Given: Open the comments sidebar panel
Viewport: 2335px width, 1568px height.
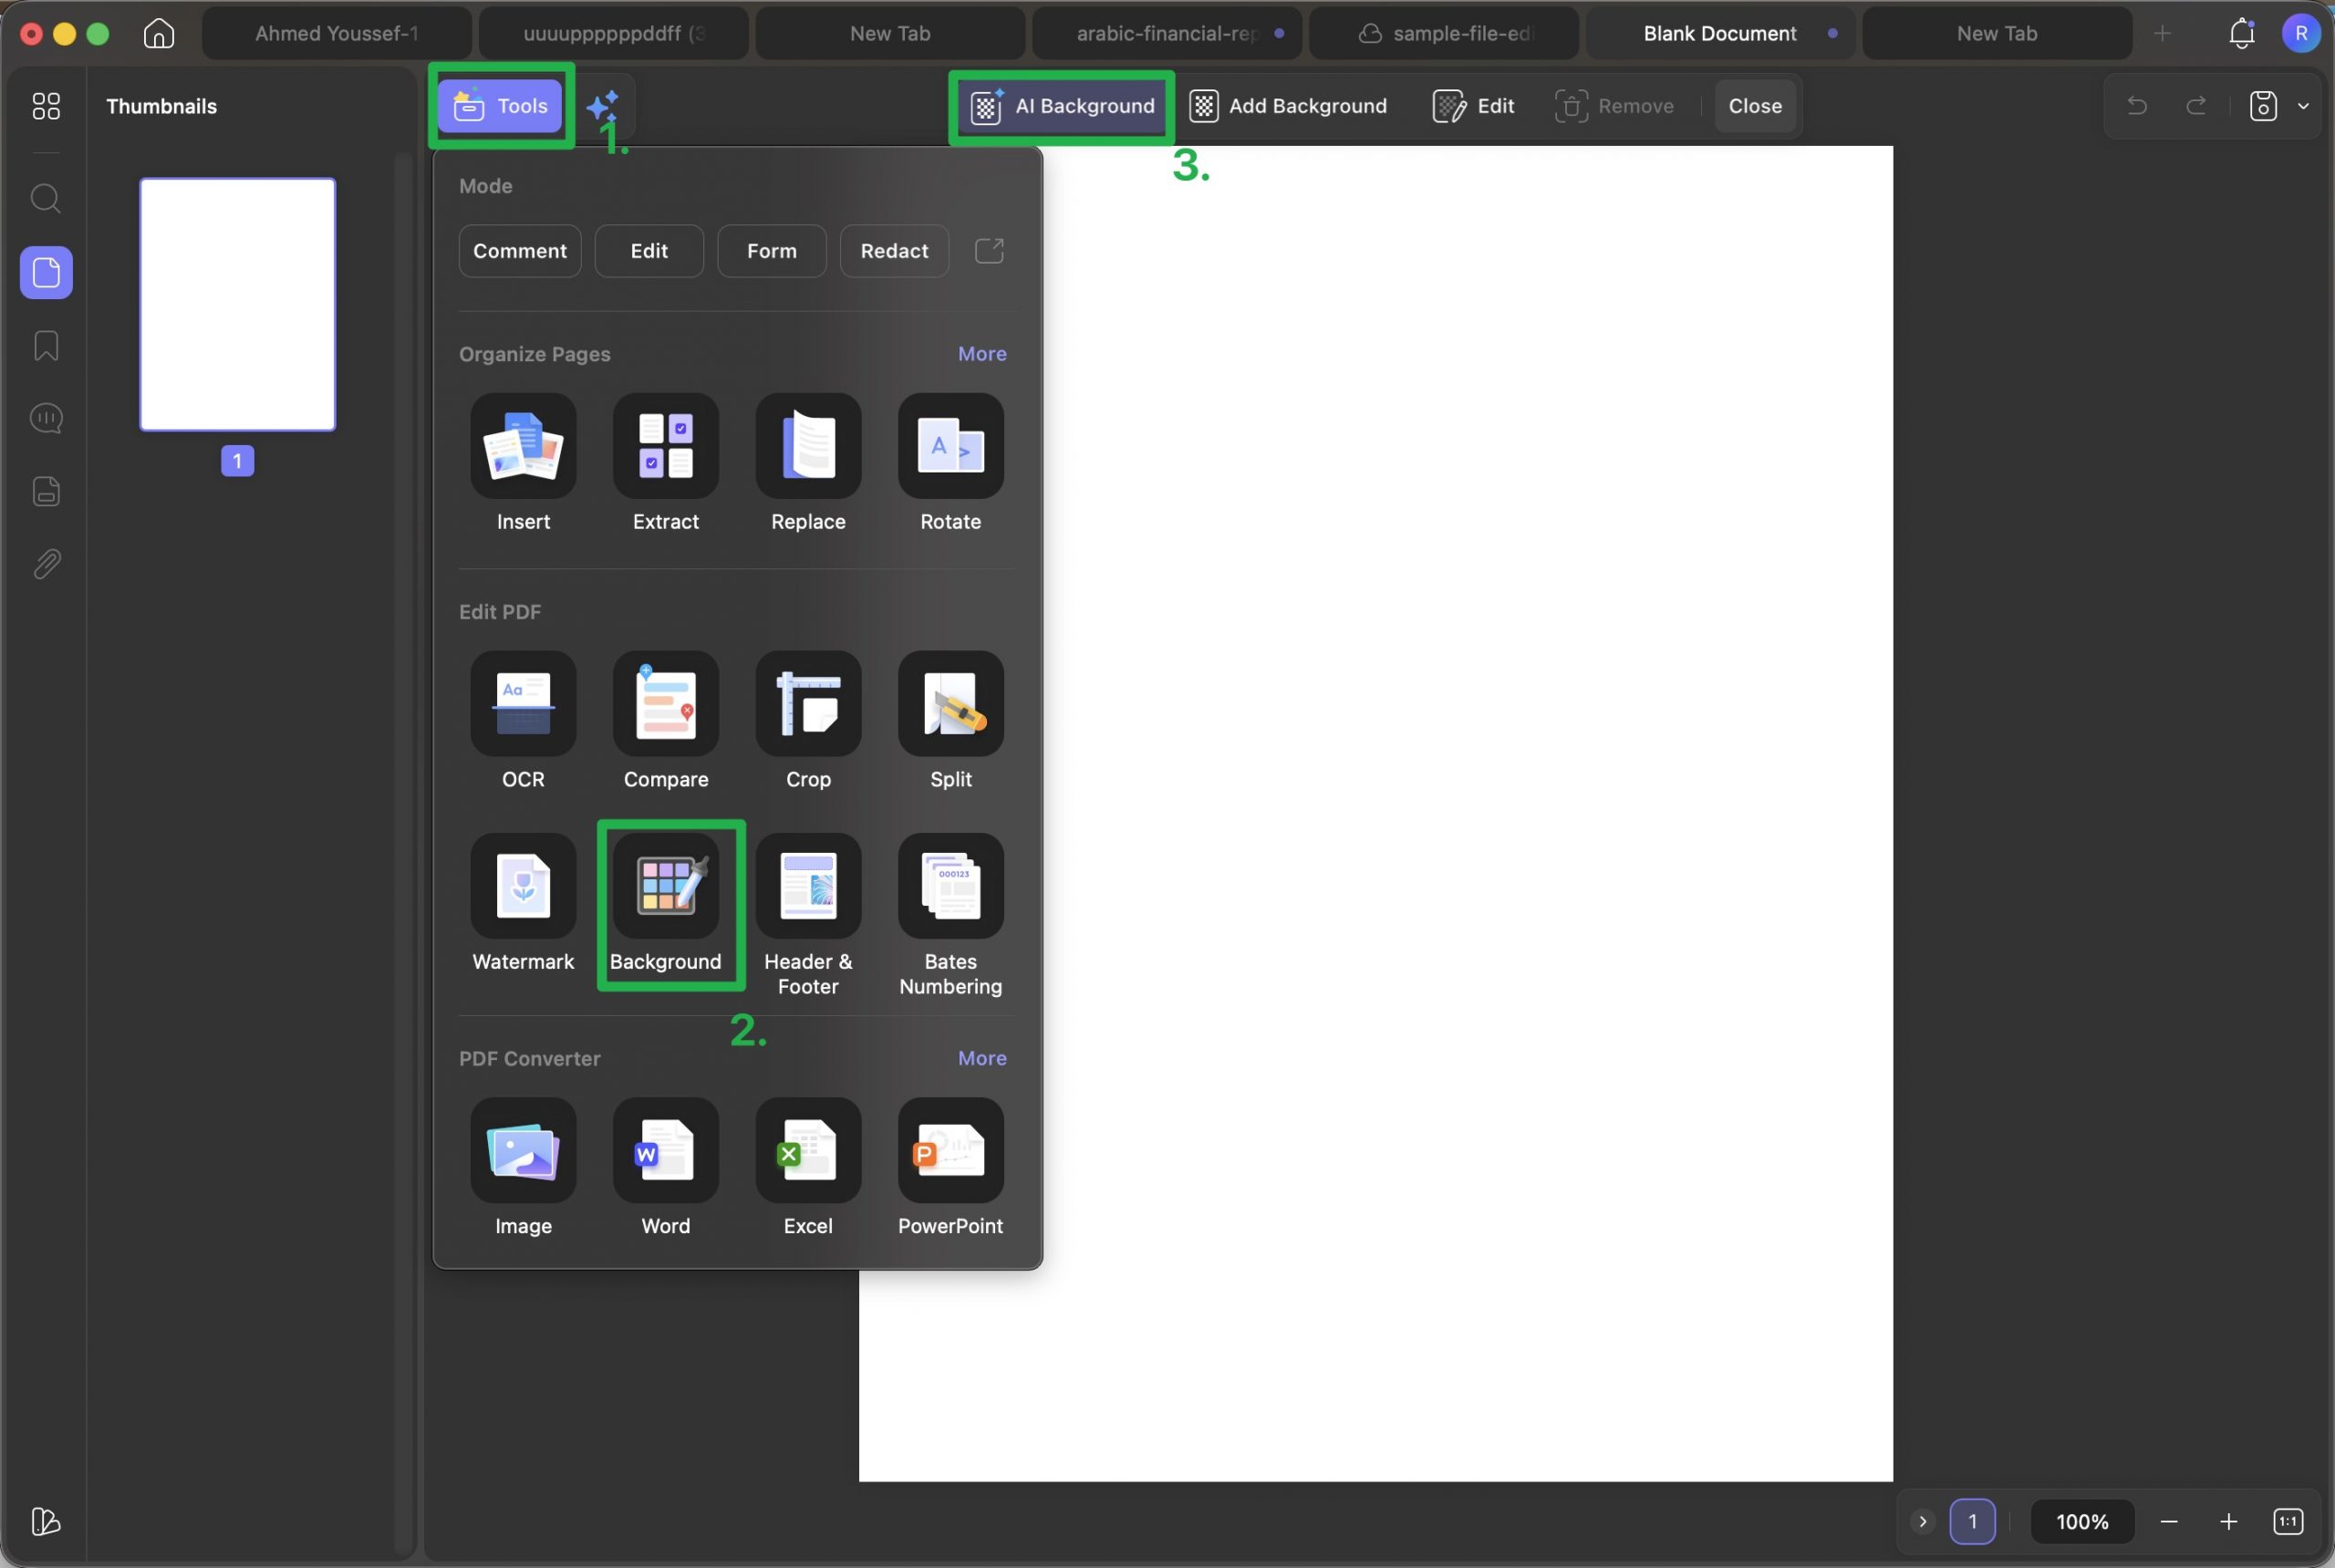Looking at the screenshot, I should (x=46, y=418).
